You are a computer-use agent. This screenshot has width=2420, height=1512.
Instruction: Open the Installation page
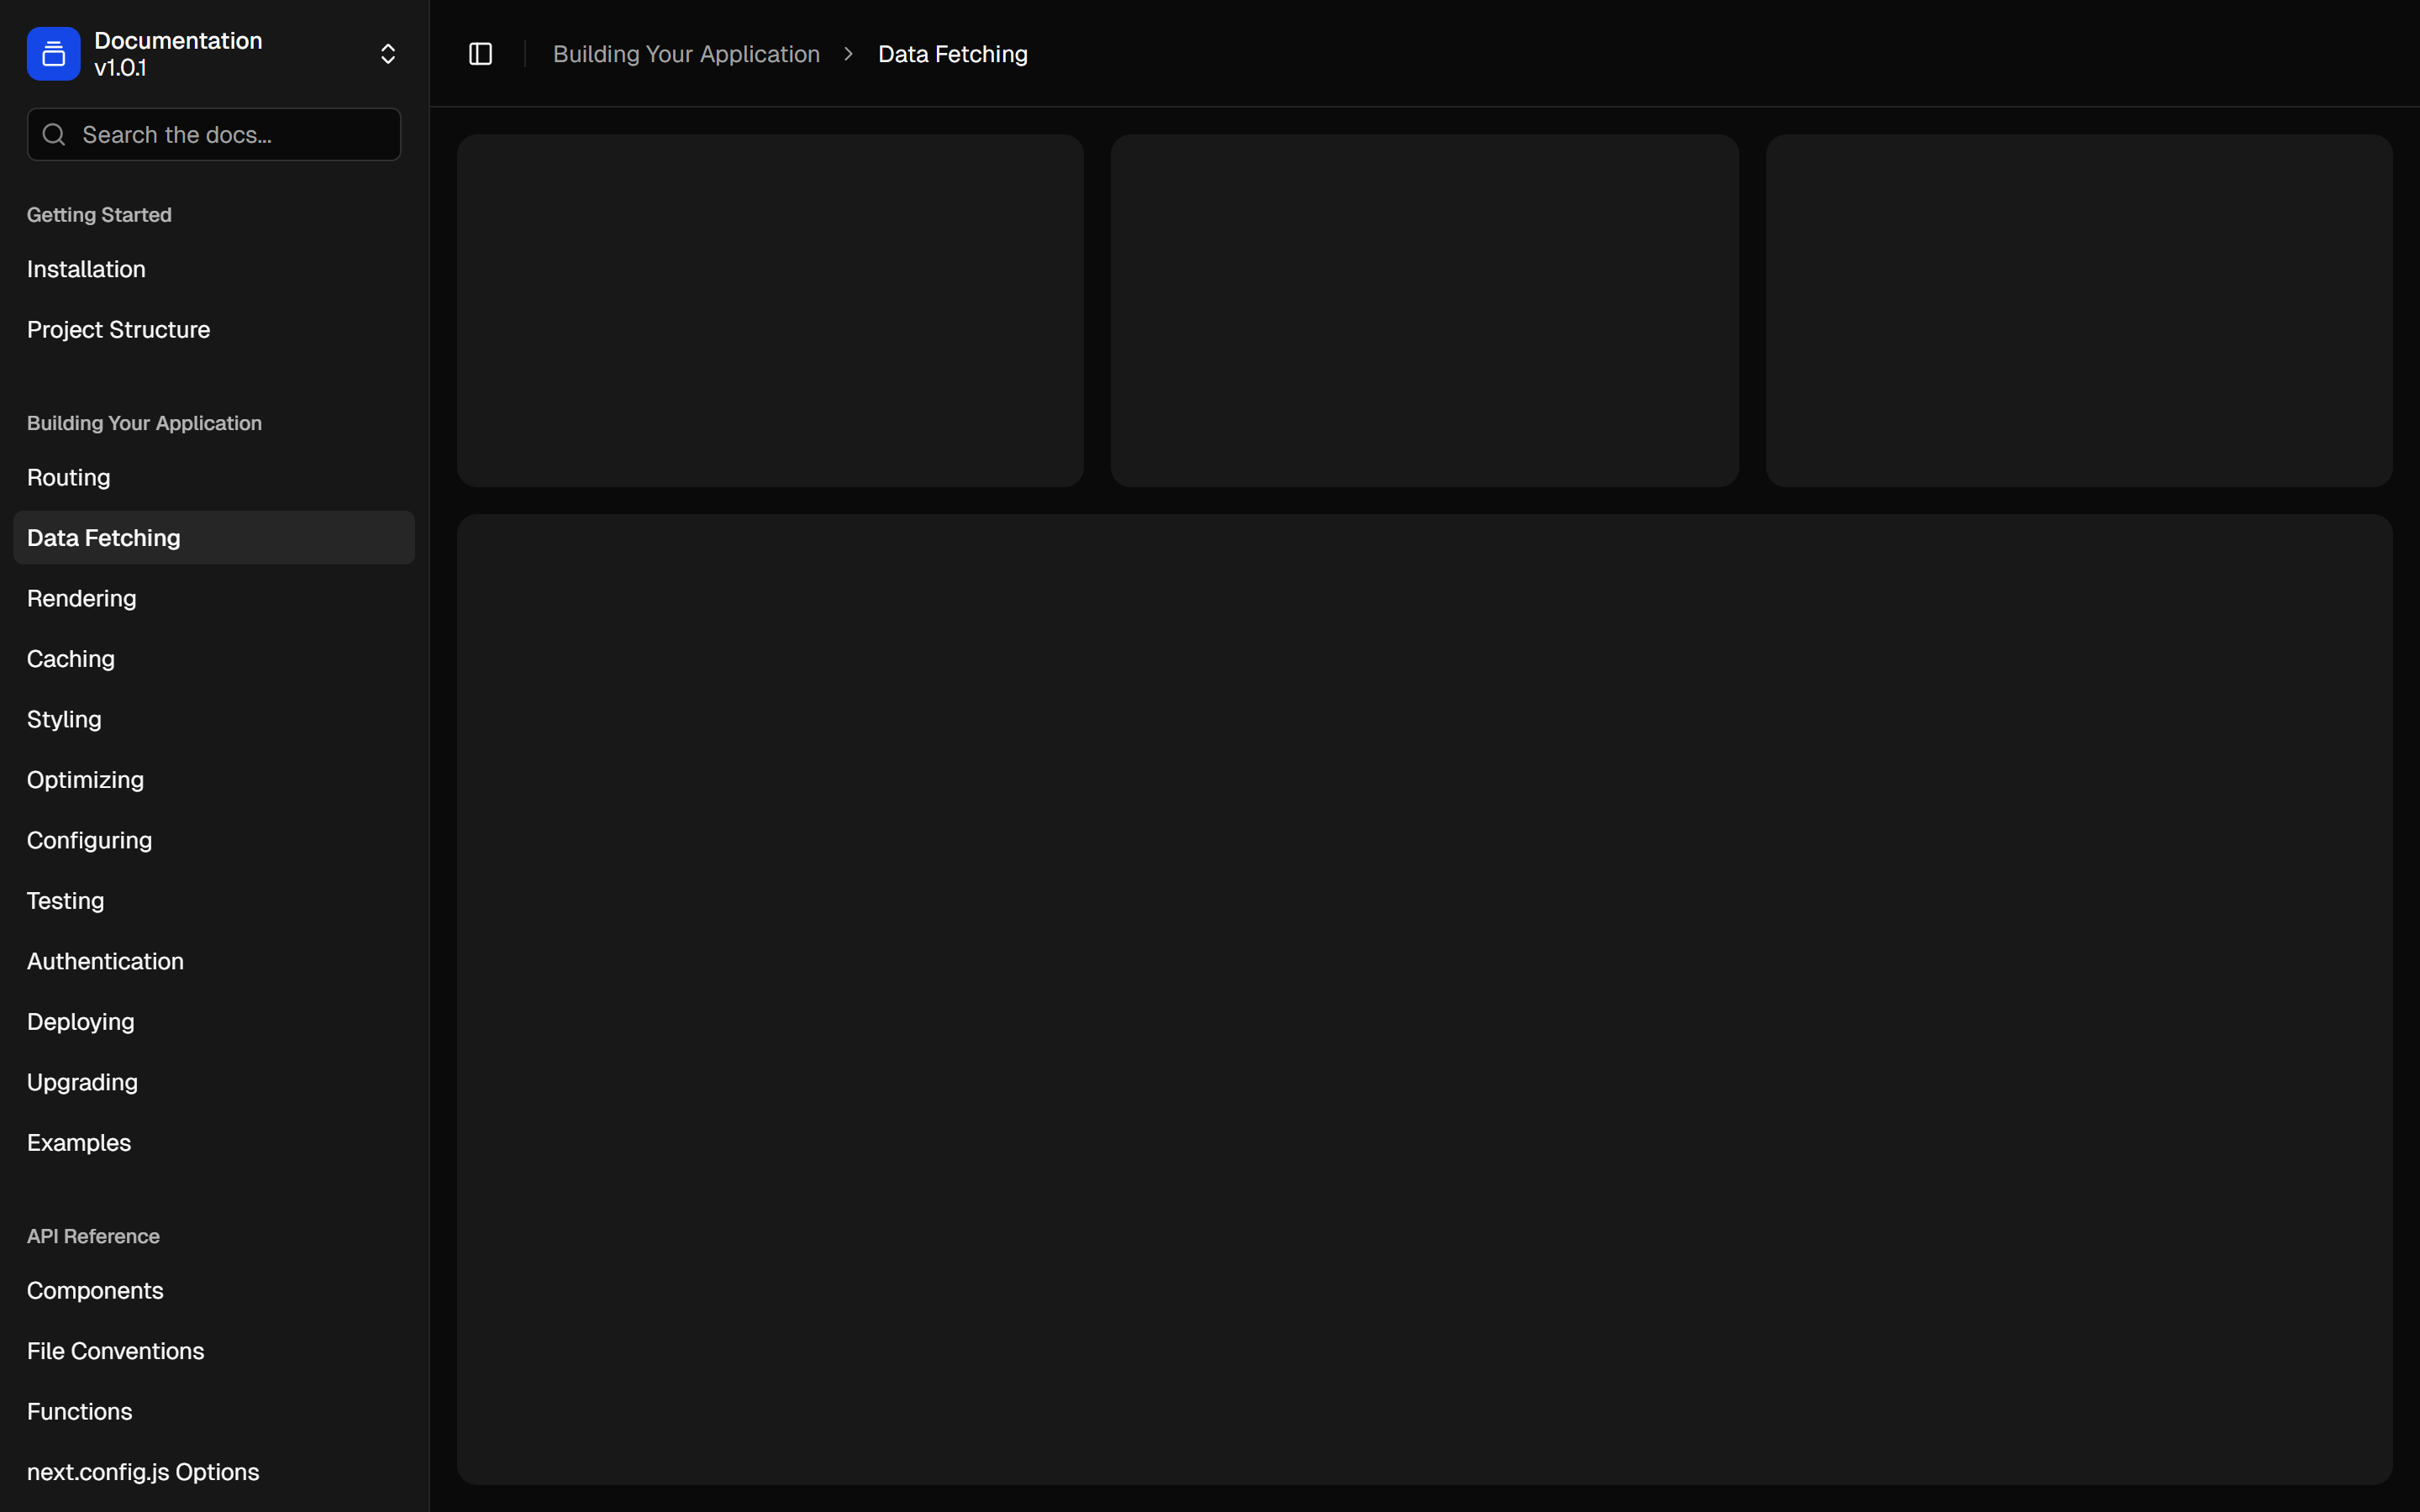[86, 269]
